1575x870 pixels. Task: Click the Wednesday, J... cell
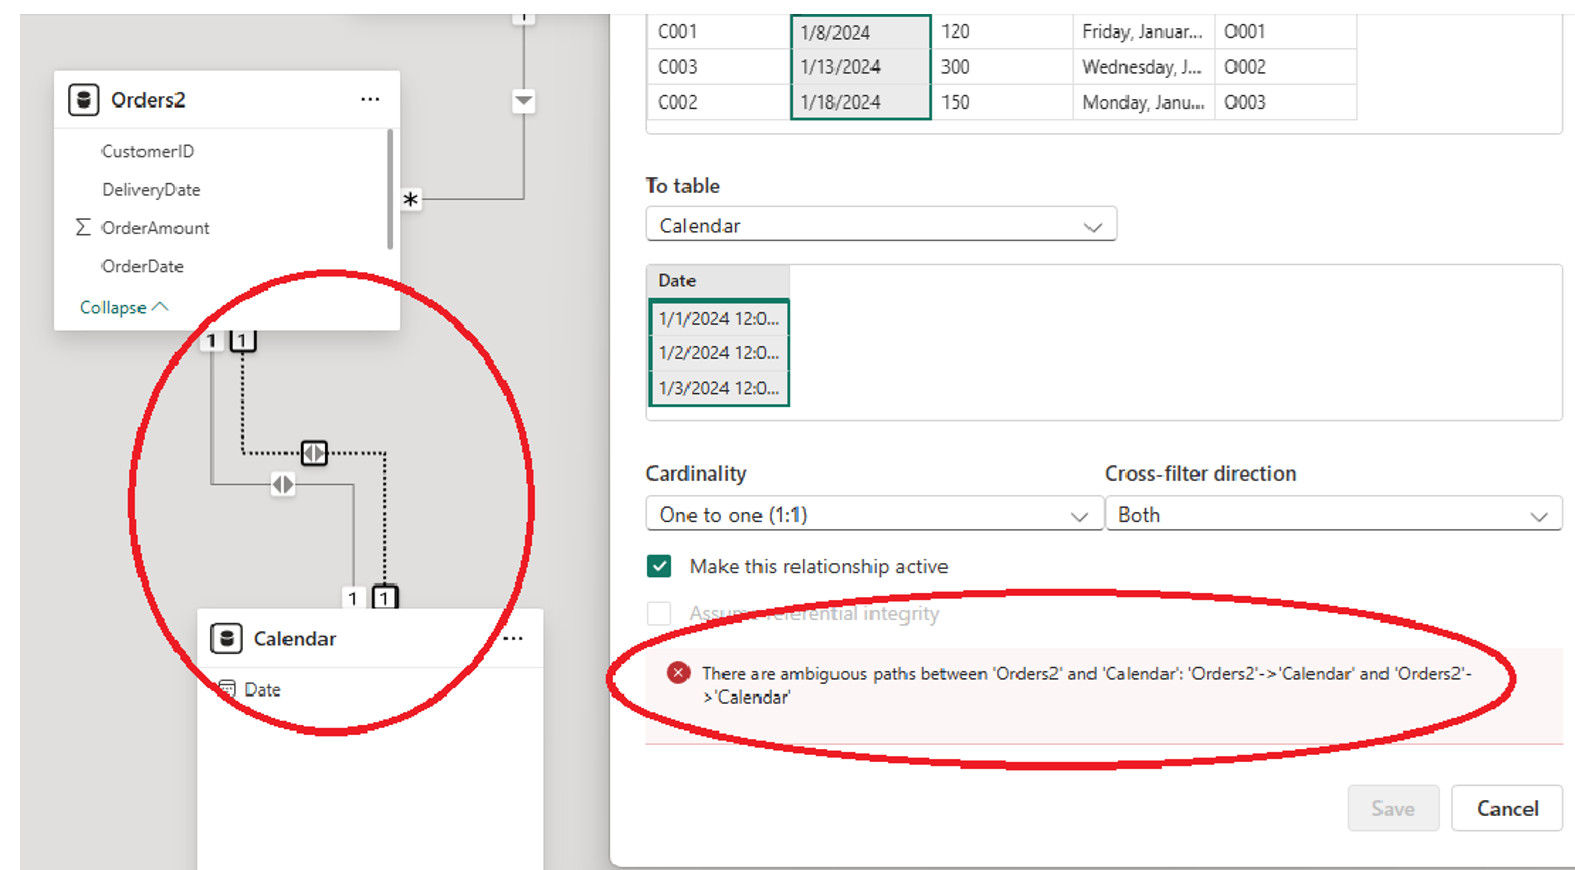[1144, 67]
